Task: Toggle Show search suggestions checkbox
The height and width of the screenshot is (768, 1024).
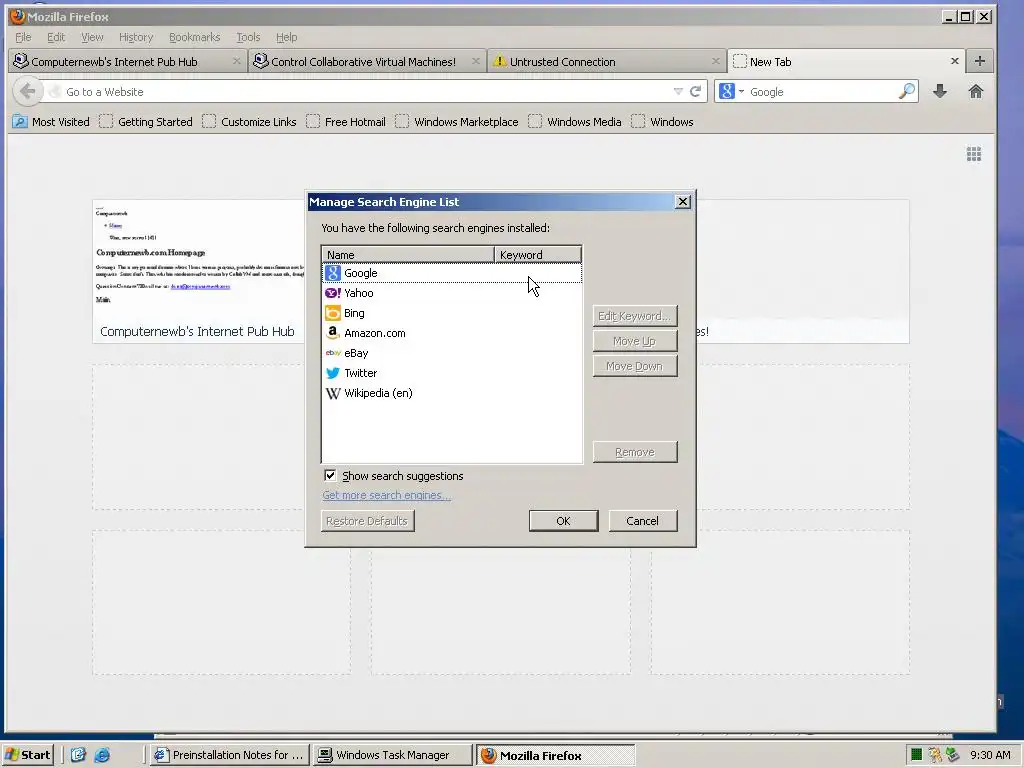Action: click(330, 475)
